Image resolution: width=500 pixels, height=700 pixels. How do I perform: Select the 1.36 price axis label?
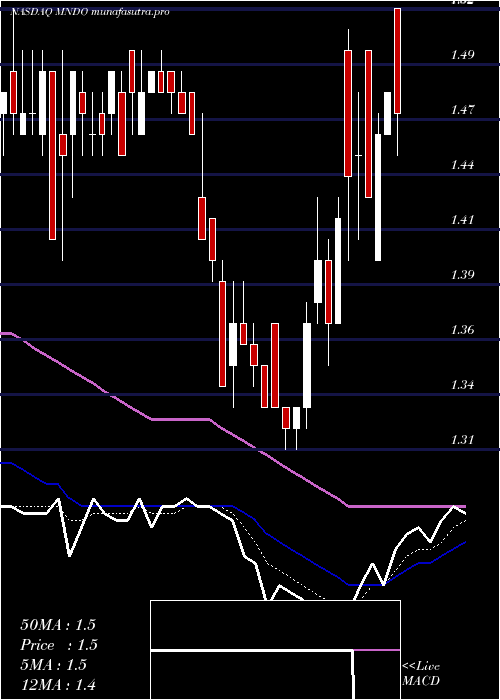(x=462, y=330)
